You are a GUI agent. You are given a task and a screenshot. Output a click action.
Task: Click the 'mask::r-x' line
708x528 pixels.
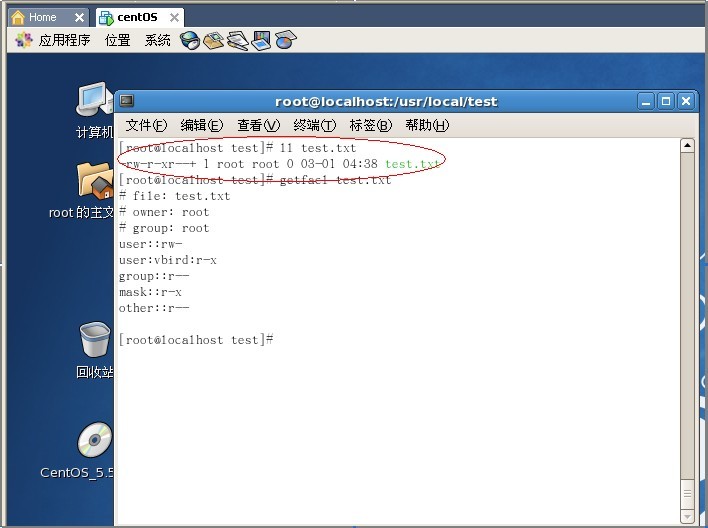click(150, 292)
